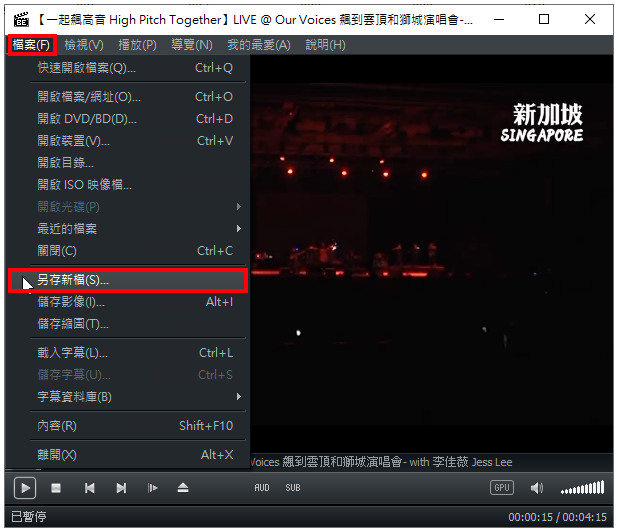The width and height of the screenshot is (618, 531).
Task: Open 內容(R) properties entry
Action: 129,426
